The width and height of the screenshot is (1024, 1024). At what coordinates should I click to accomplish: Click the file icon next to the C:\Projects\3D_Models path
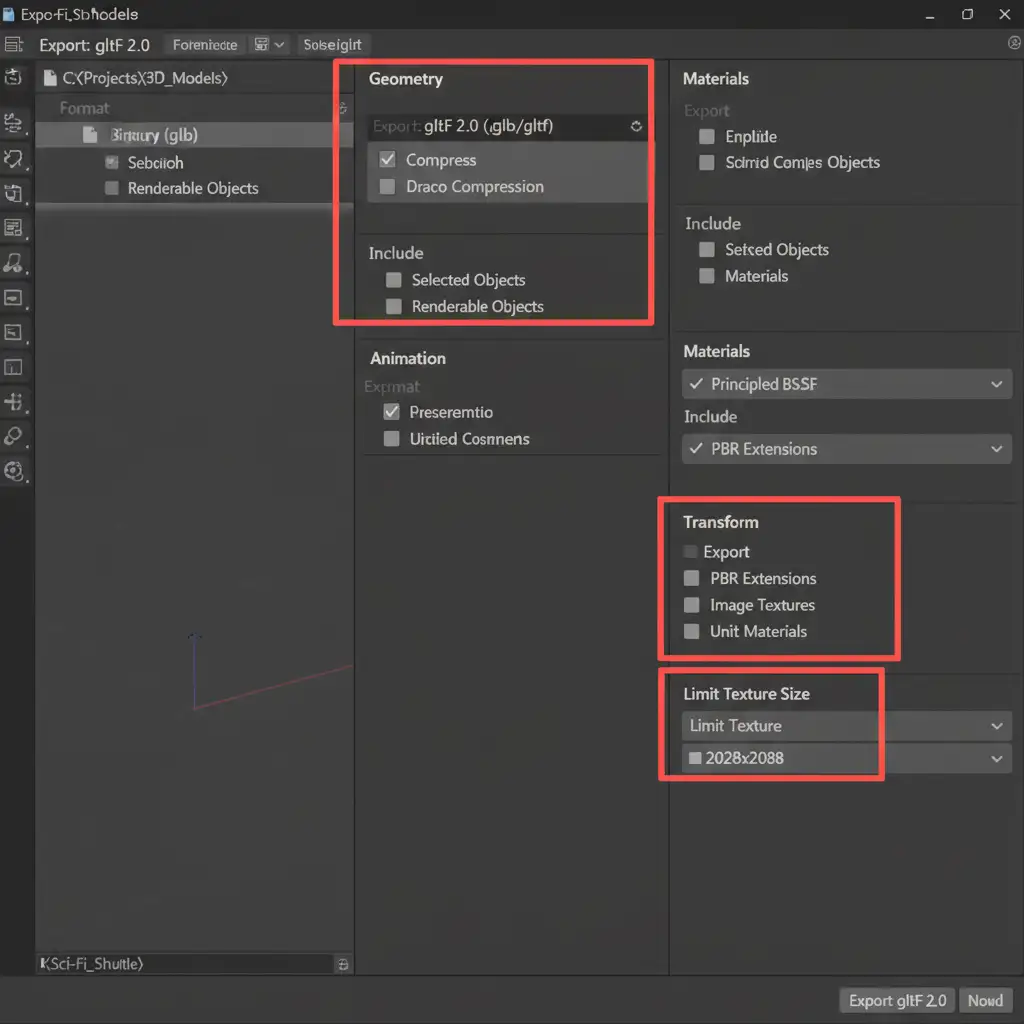50,78
